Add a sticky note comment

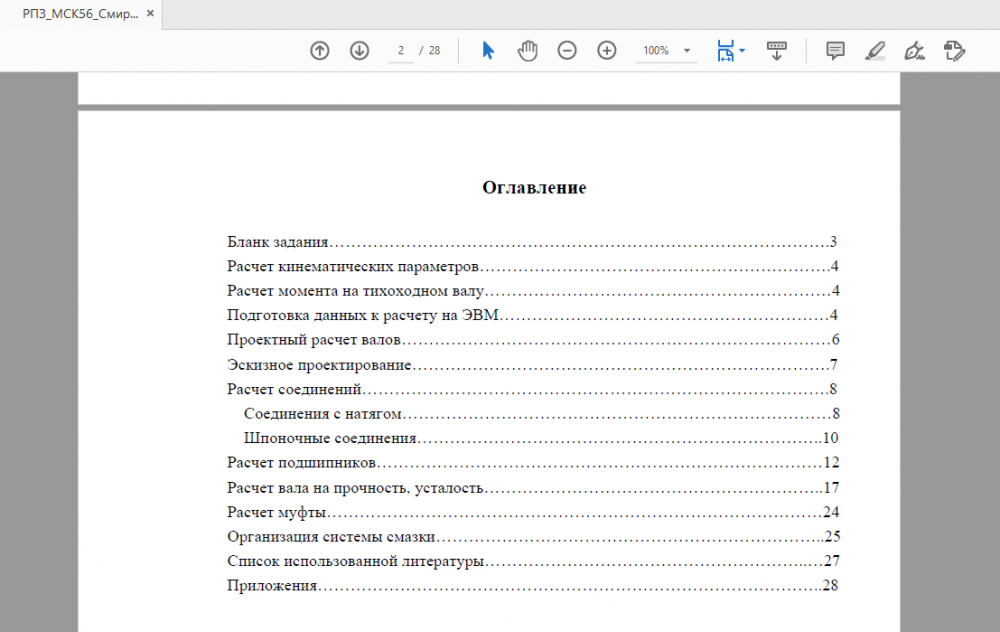coord(835,51)
